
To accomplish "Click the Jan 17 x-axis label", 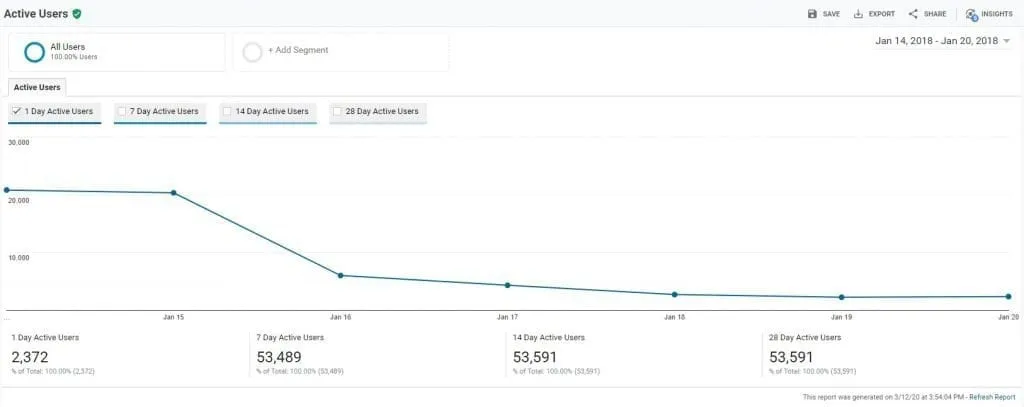I will point(507,317).
